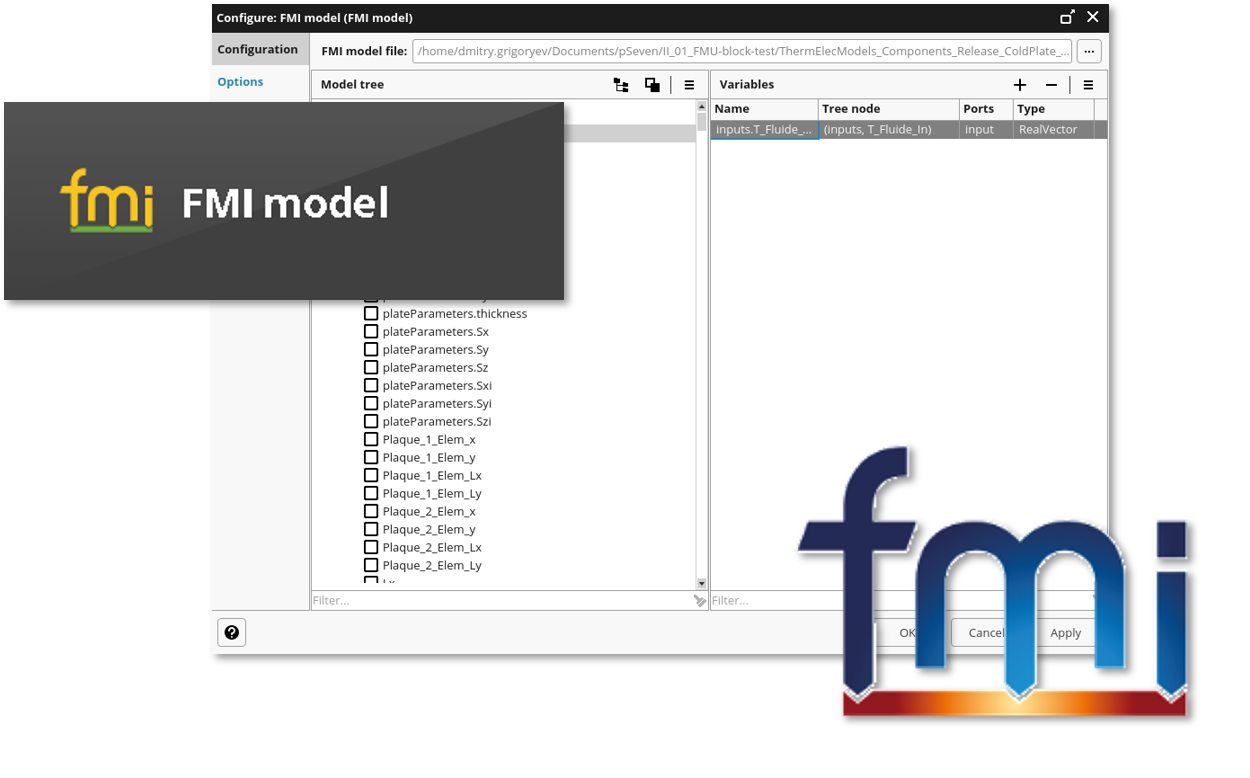This screenshot has width=1250, height=778.
Task: Close the Configure FMI model dialog
Action: 1093,17
